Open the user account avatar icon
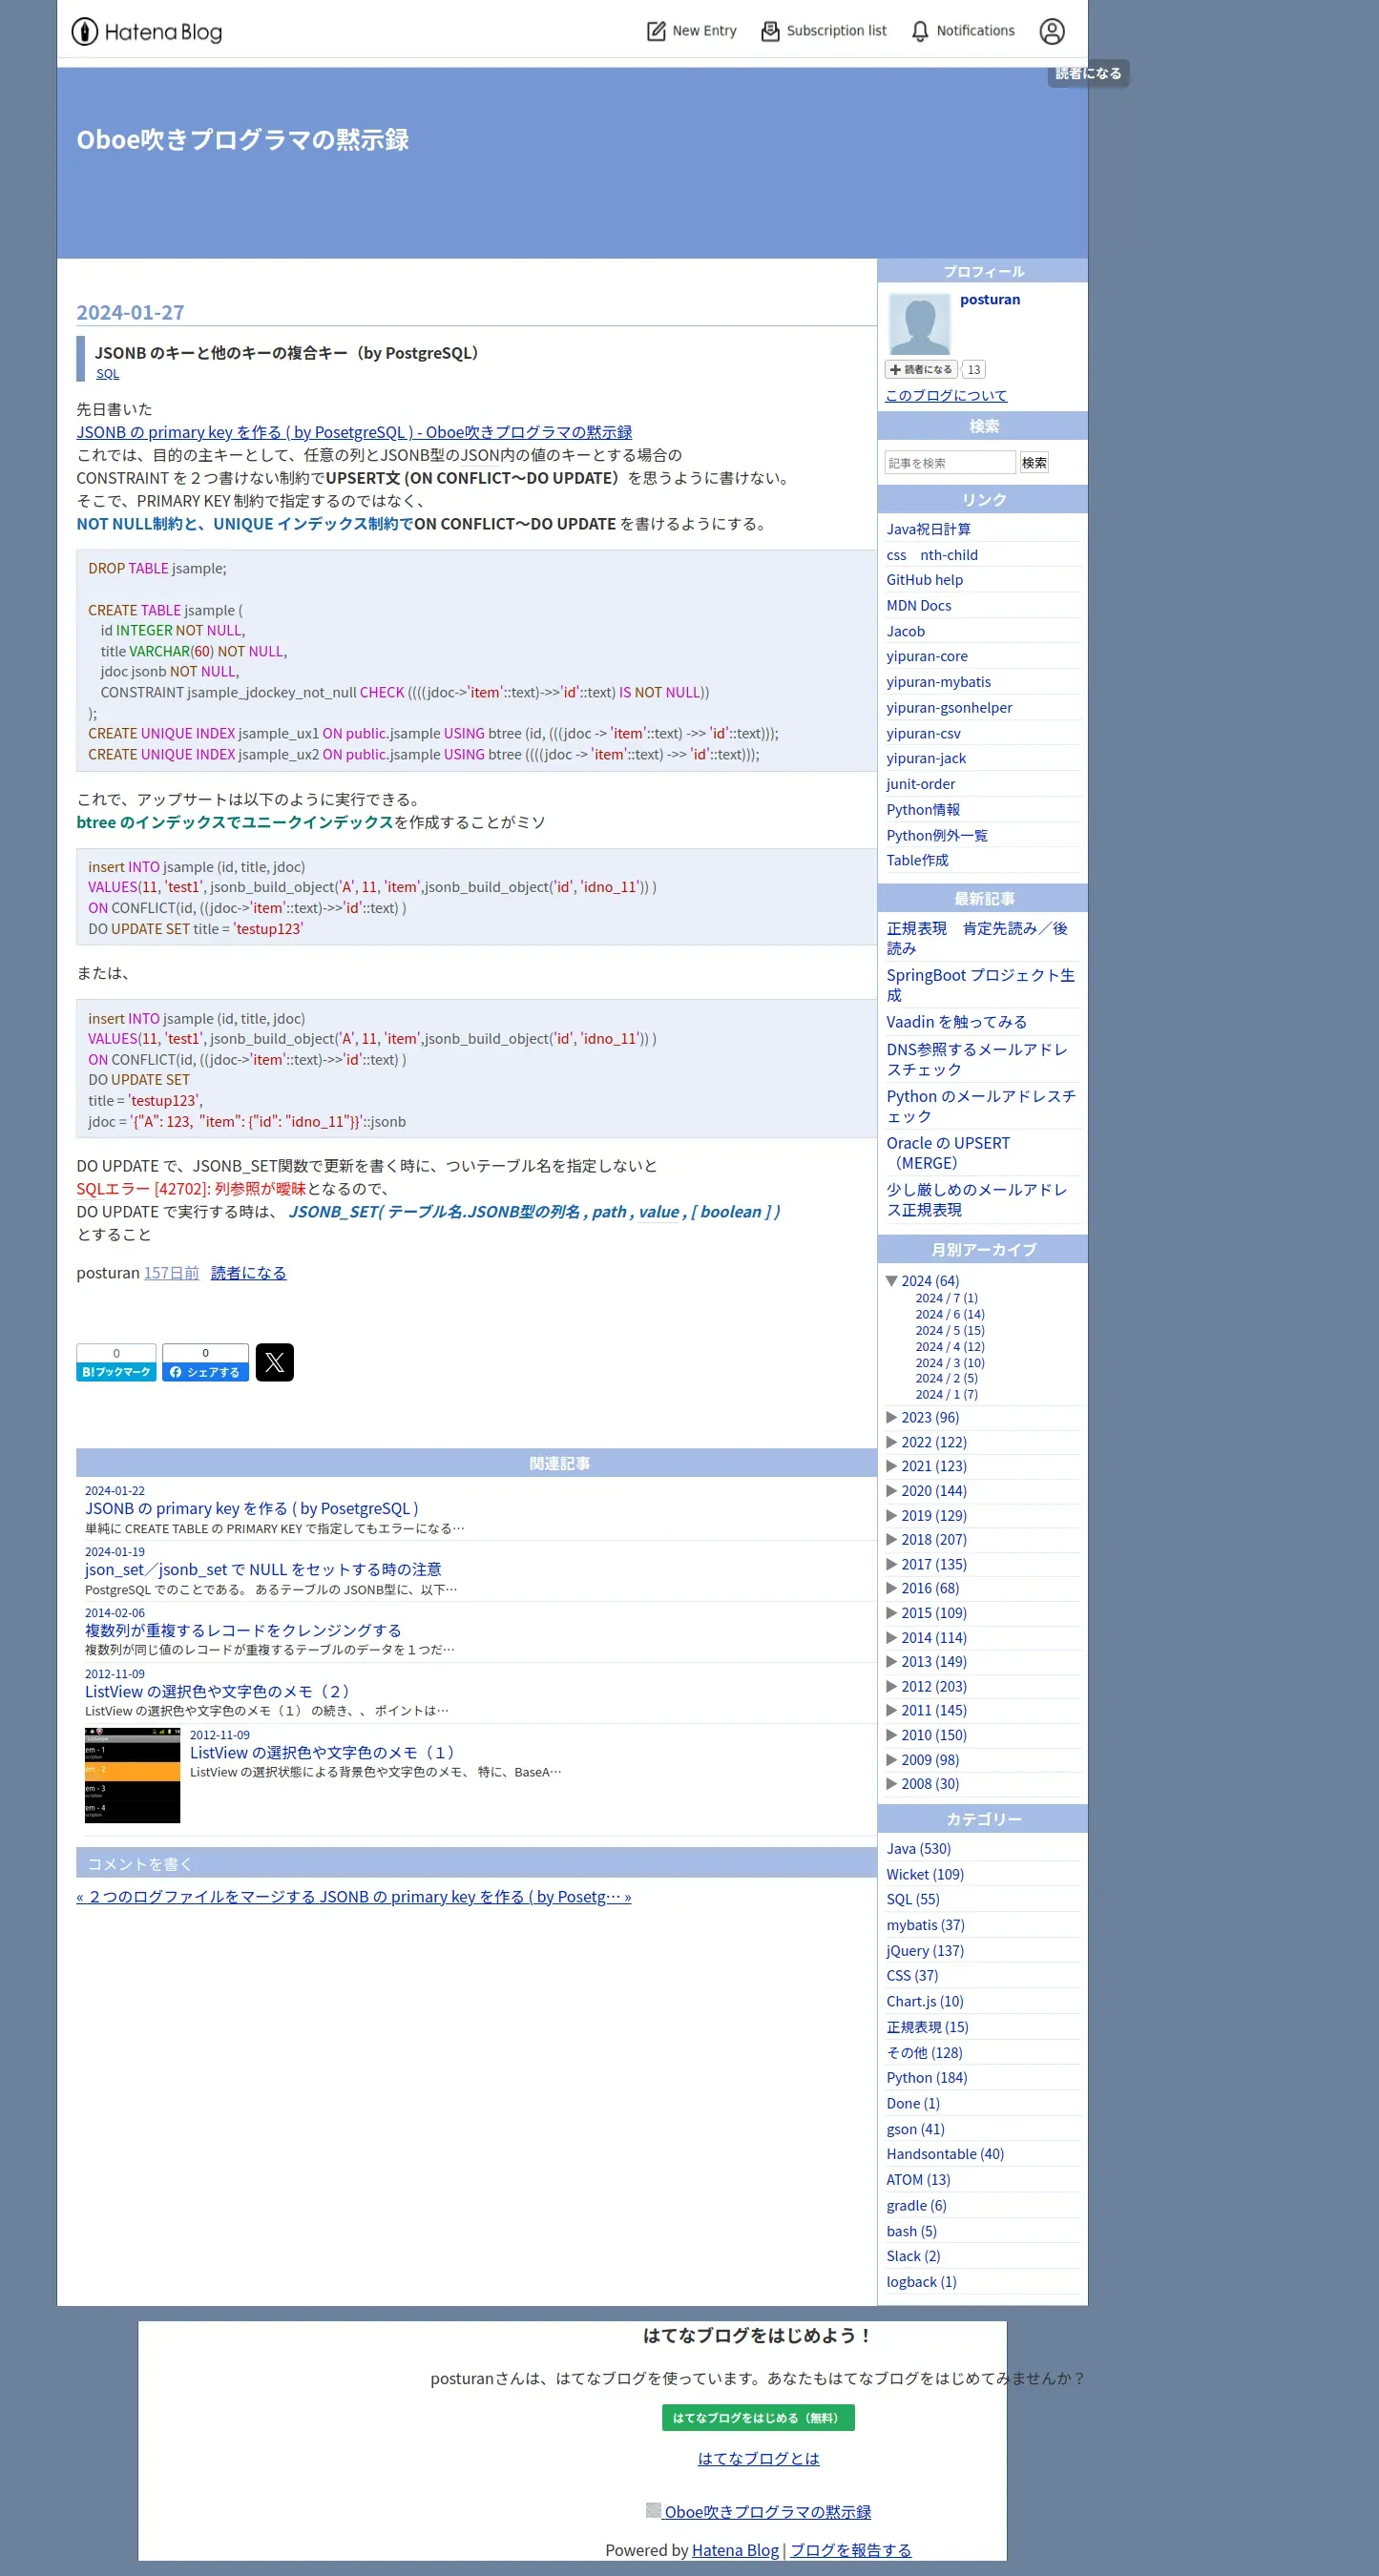 pyautogui.click(x=1052, y=31)
